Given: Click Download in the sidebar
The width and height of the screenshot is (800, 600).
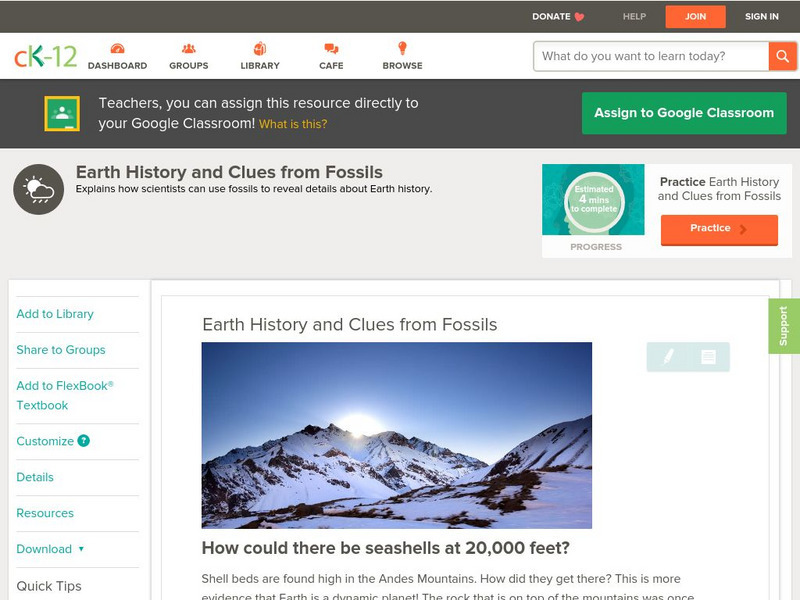Looking at the screenshot, I should (44, 549).
